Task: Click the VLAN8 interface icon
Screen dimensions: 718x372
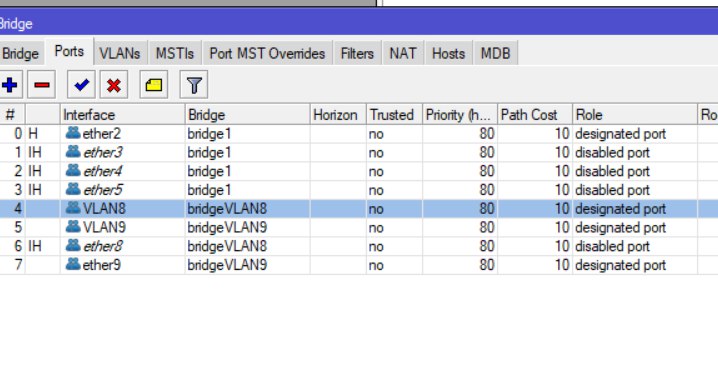Action: 73,208
